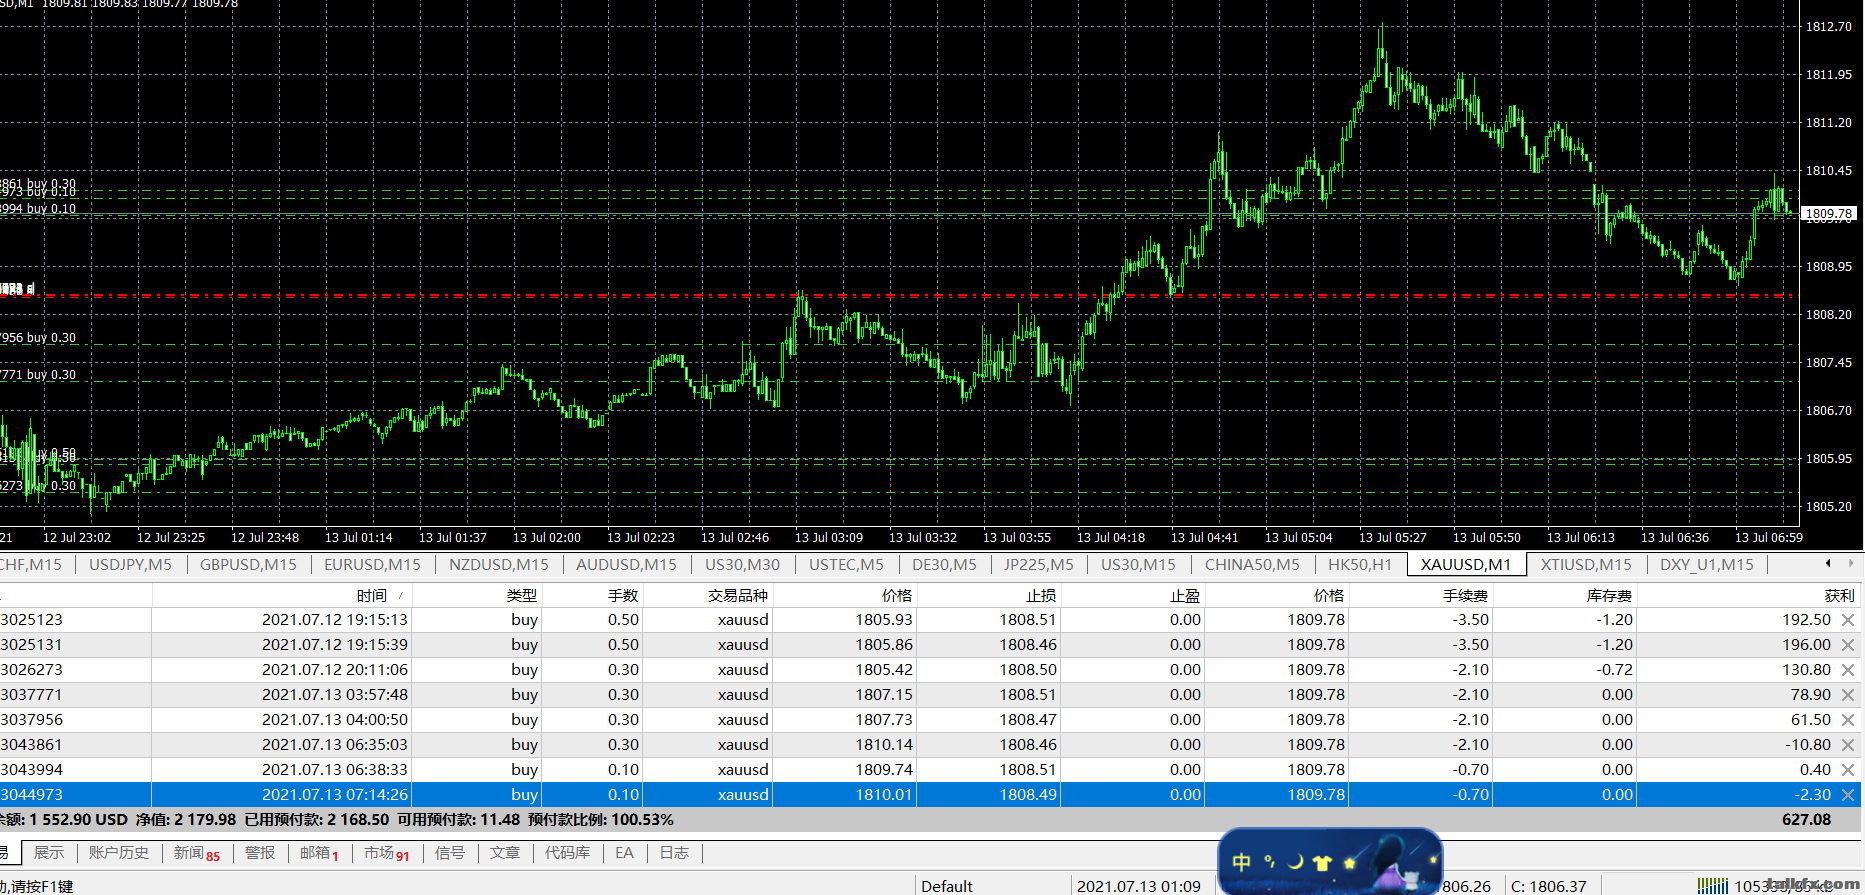Image resolution: width=1865 pixels, height=895 pixels.
Task: Open the JP225,M5 chart tab
Action: [x=1038, y=565]
